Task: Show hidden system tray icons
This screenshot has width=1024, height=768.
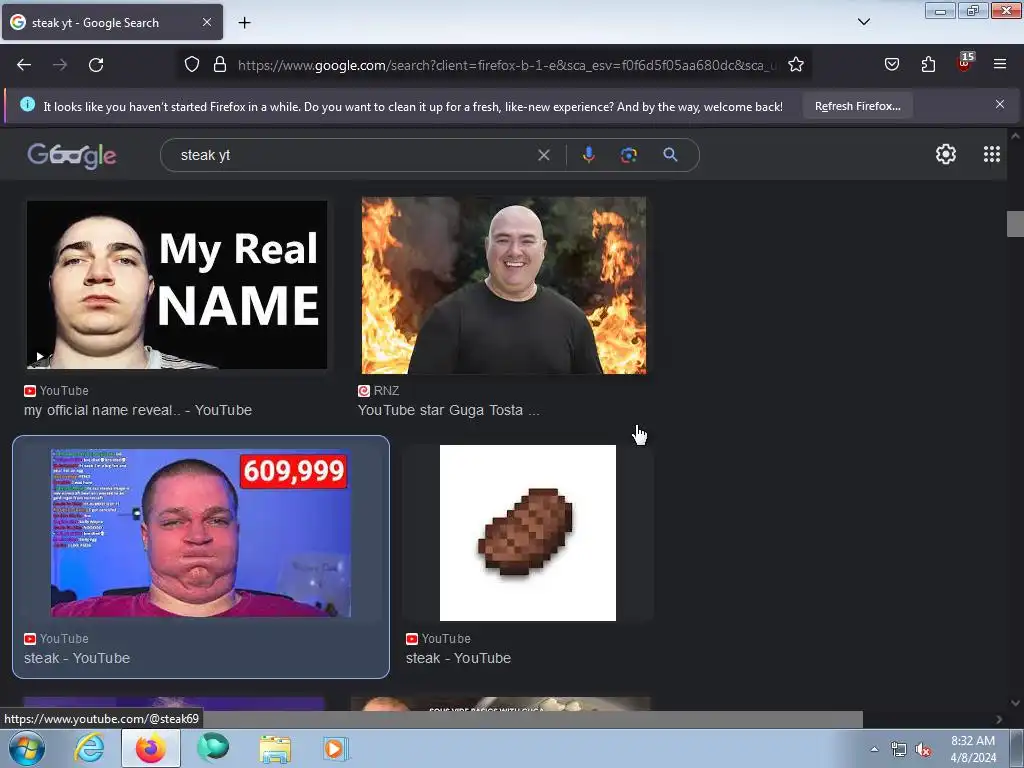Action: pos(874,749)
